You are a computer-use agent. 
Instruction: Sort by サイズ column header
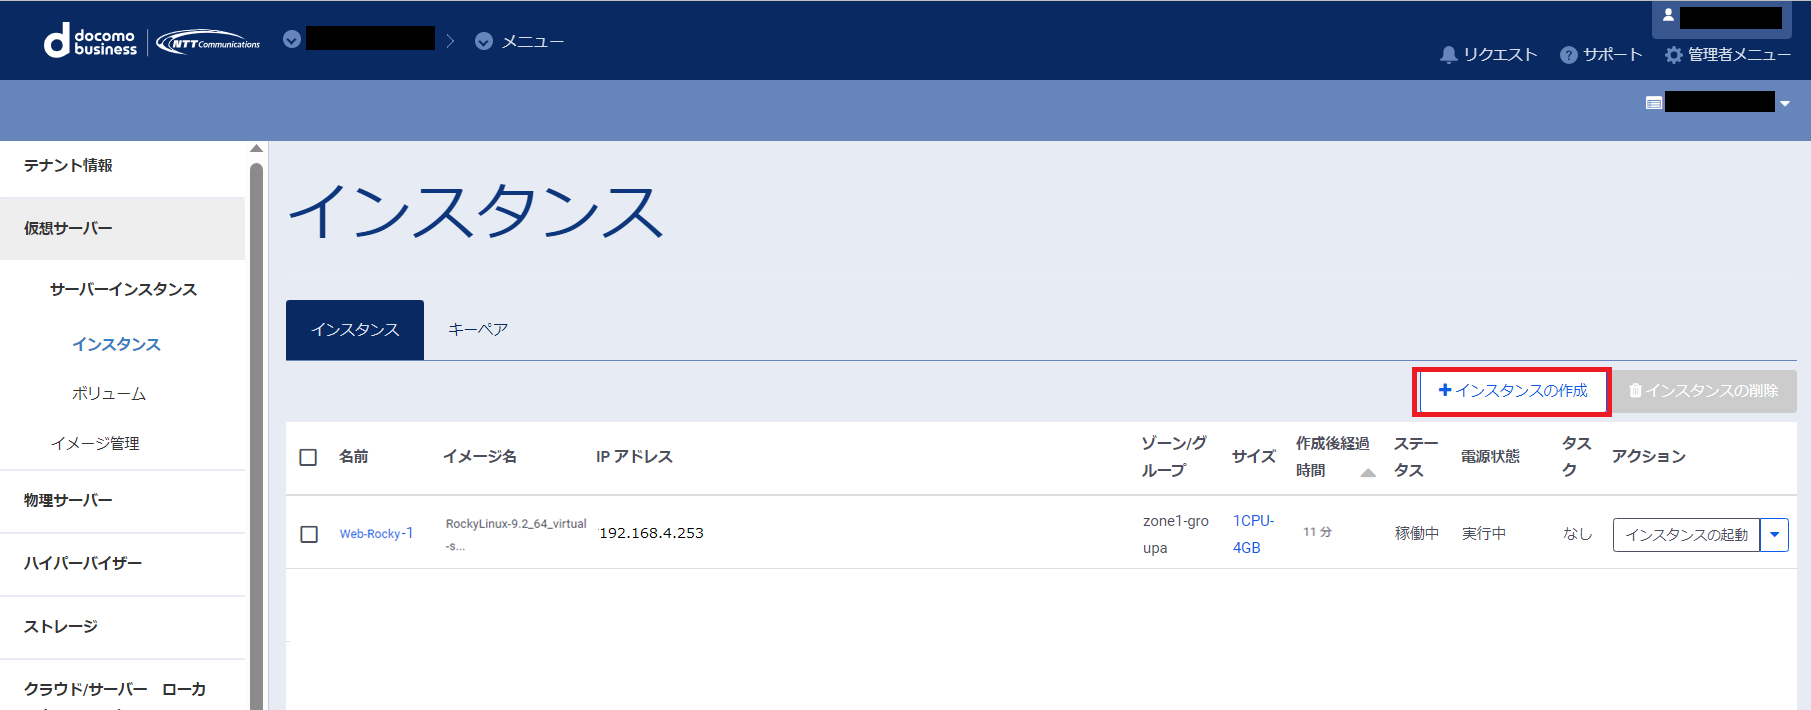pyautogui.click(x=1254, y=457)
